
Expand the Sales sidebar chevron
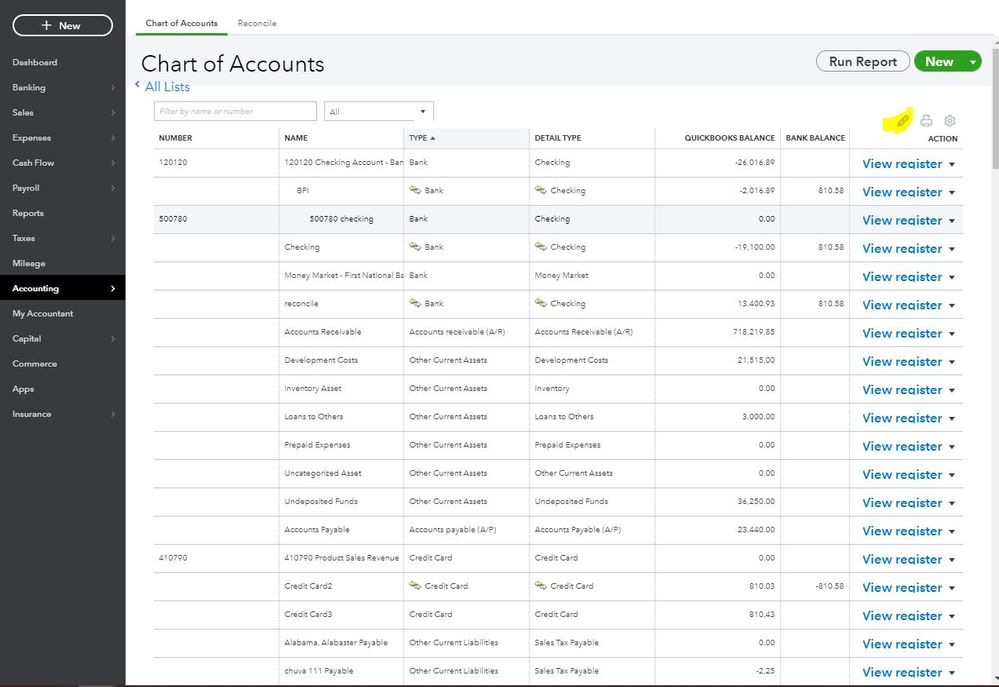coord(113,113)
